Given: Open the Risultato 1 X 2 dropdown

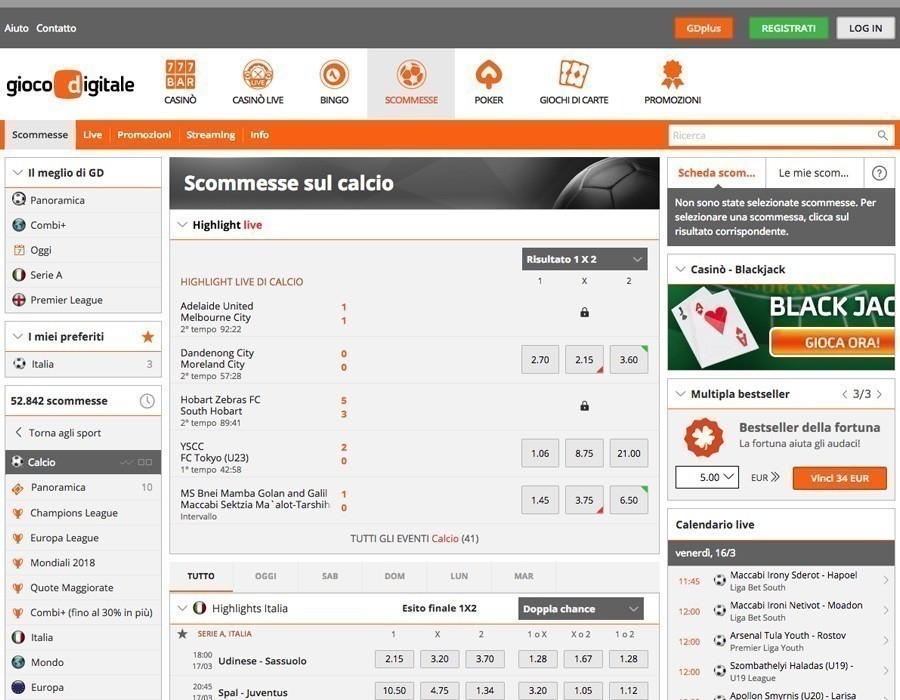Looking at the screenshot, I should 584,259.
